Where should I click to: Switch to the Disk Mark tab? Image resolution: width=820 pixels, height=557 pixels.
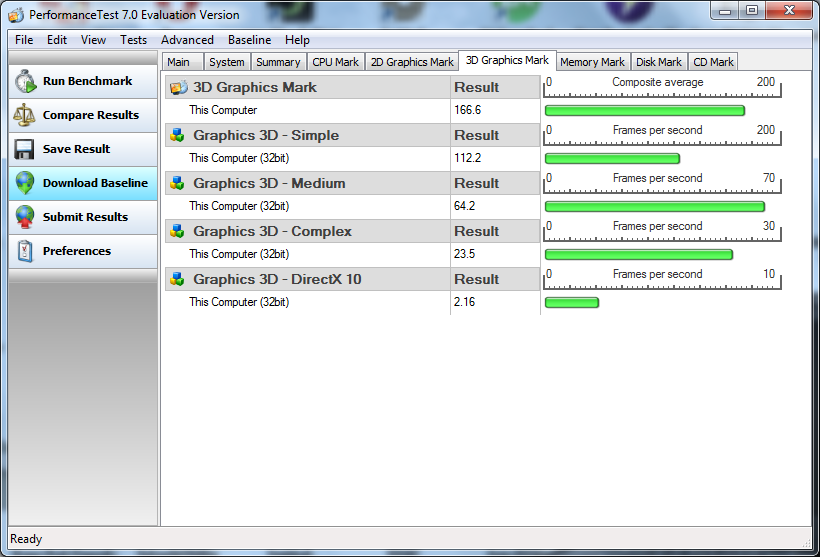659,62
